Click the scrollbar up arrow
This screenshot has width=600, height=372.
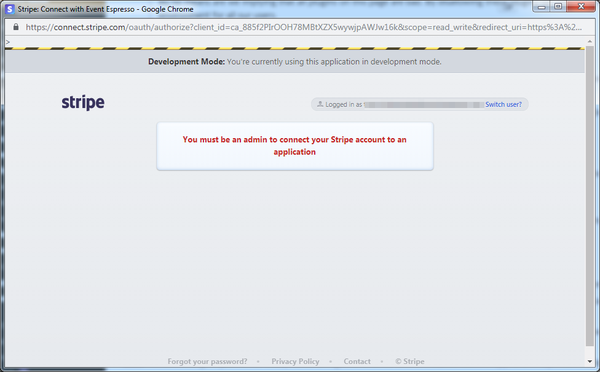click(589, 41)
